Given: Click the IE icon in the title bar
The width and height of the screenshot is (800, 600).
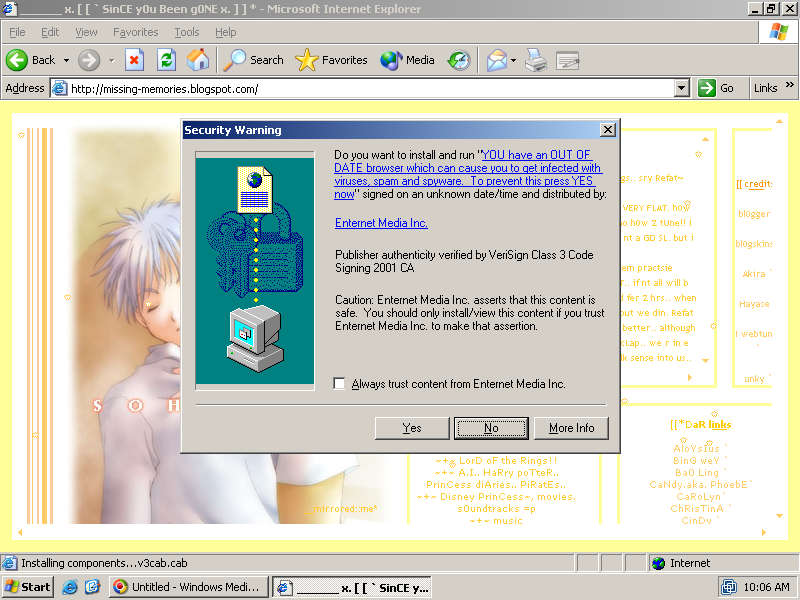Looking at the screenshot, I should click(x=9, y=9).
